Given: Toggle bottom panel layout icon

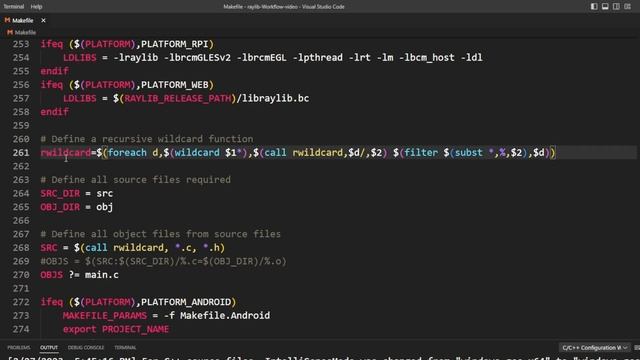Looking at the screenshot, I should point(605,7).
